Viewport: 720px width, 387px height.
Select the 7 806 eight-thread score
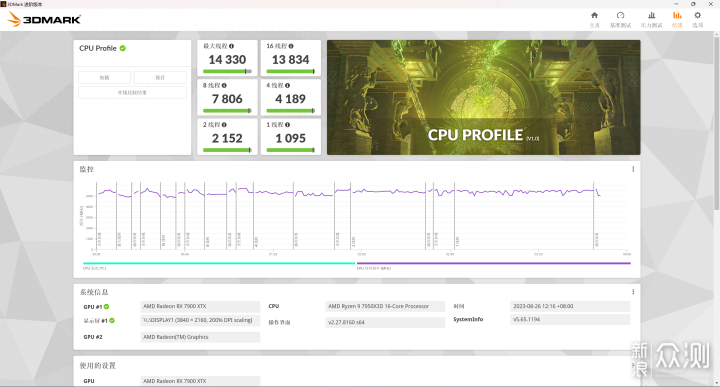227,99
